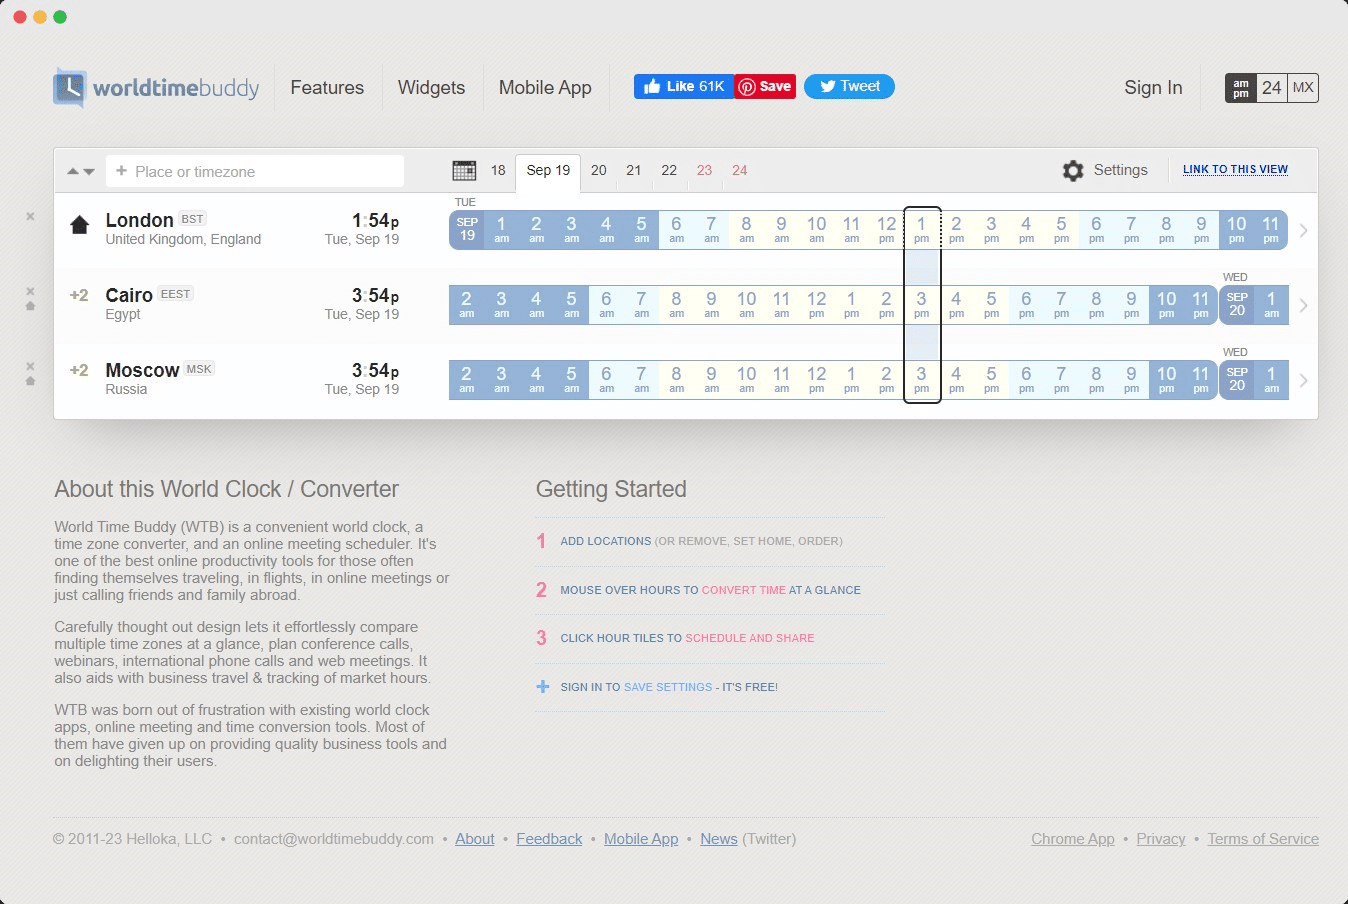Image resolution: width=1348 pixels, height=904 pixels.
Task: Select Cairo's SEP 20 tile
Action: (x=1237, y=305)
